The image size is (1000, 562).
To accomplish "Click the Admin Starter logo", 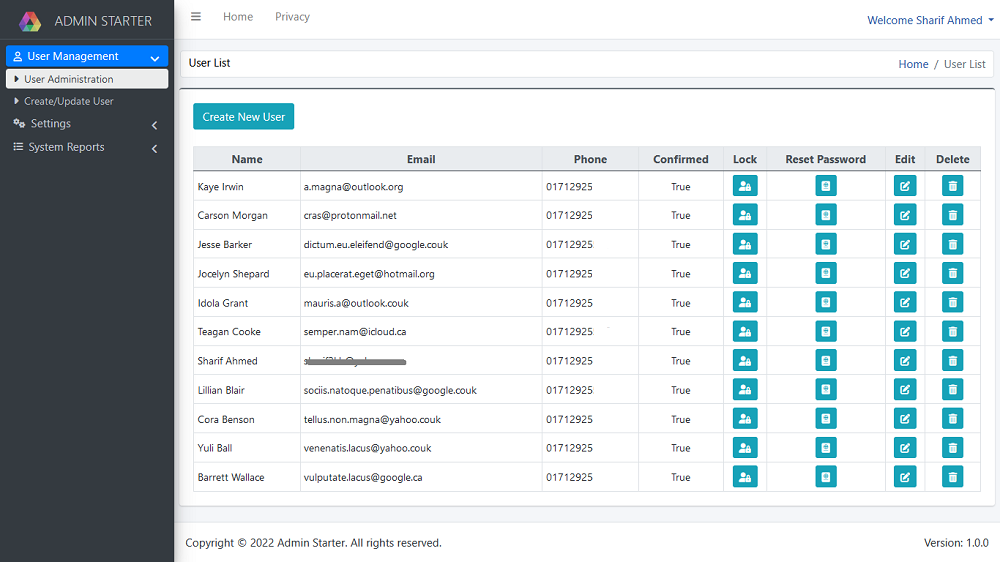I will pyautogui.click(x=31, y=21).
